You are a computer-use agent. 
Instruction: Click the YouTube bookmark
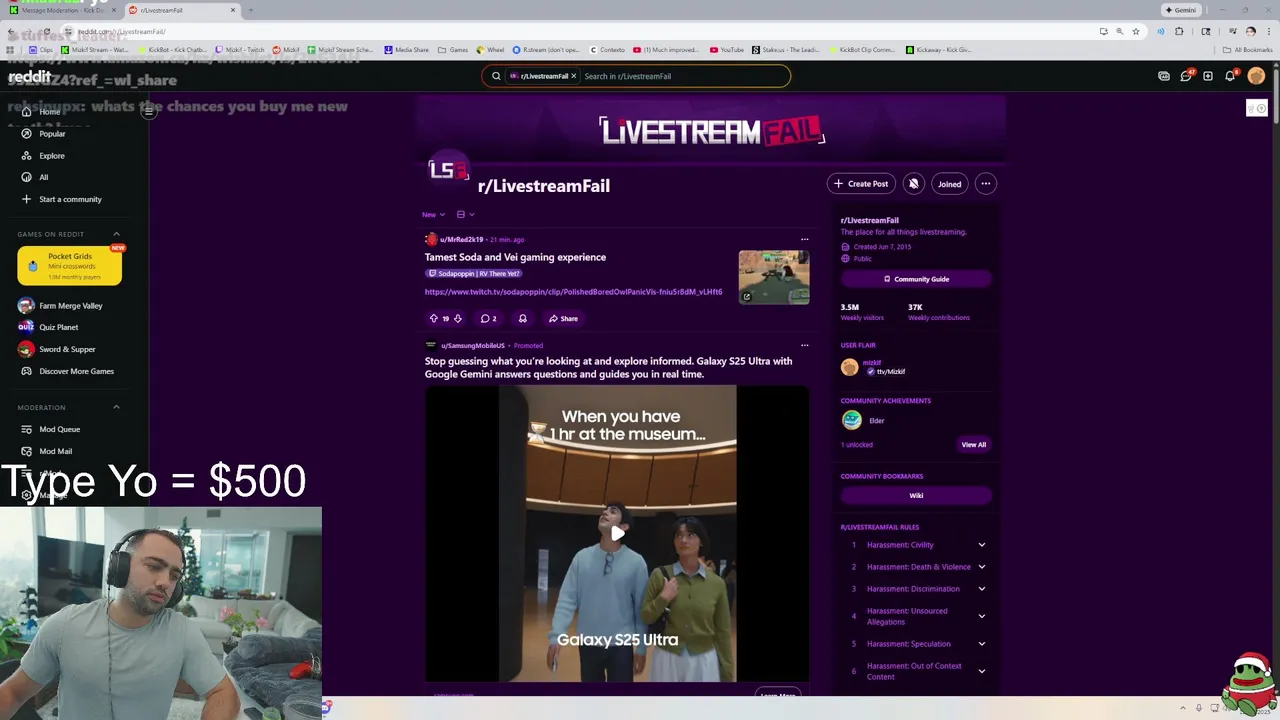pos(727,50)
